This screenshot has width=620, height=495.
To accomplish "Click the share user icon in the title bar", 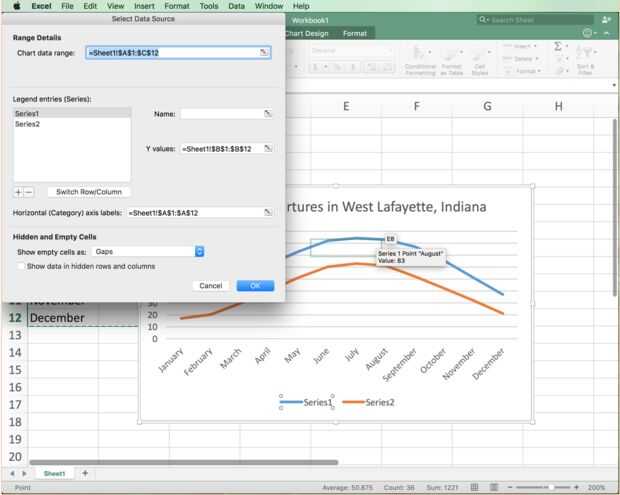I will coord(607,20).
